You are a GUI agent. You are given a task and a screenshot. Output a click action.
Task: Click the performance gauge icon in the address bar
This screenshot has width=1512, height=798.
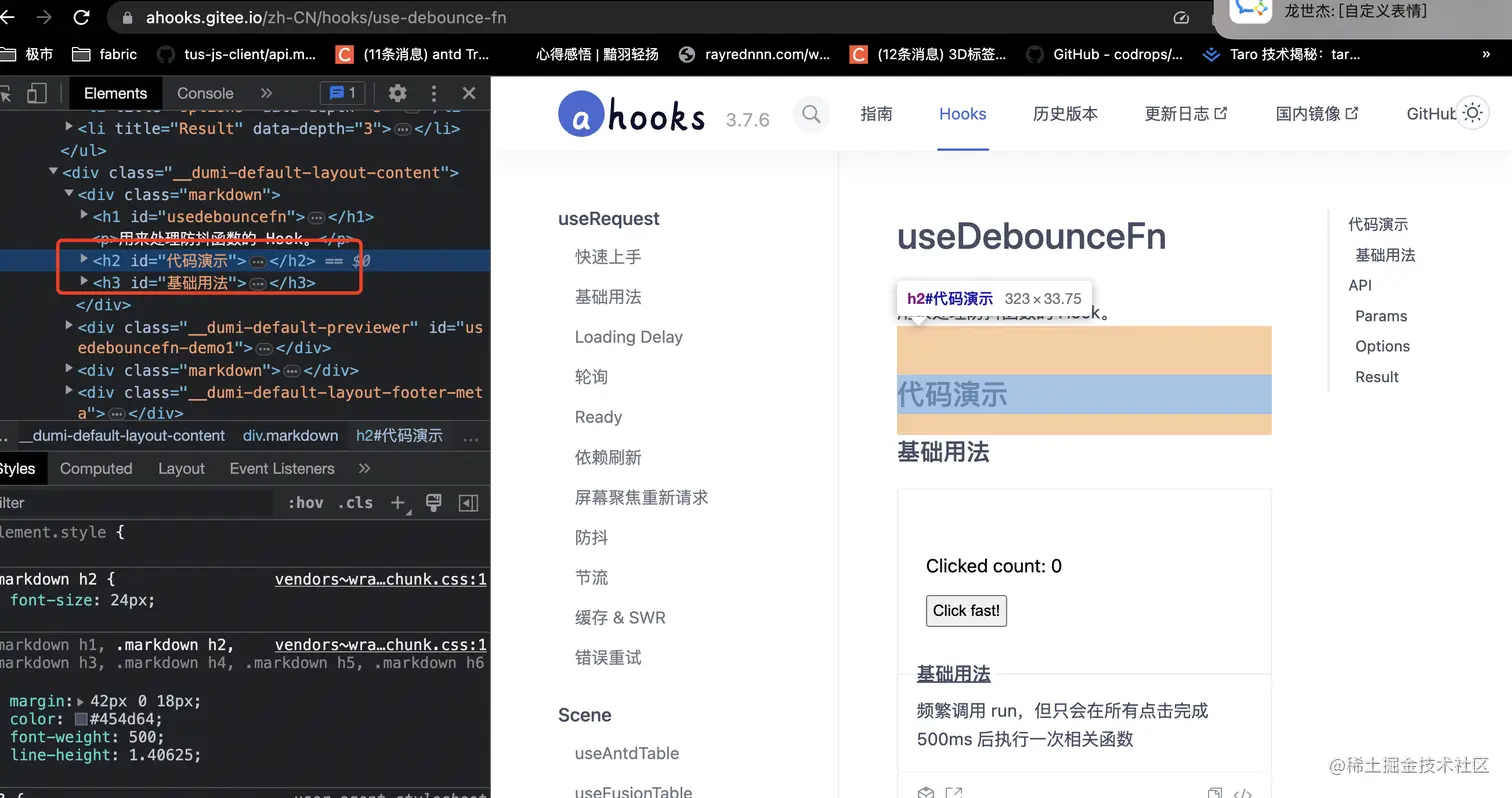[1181, 17]
